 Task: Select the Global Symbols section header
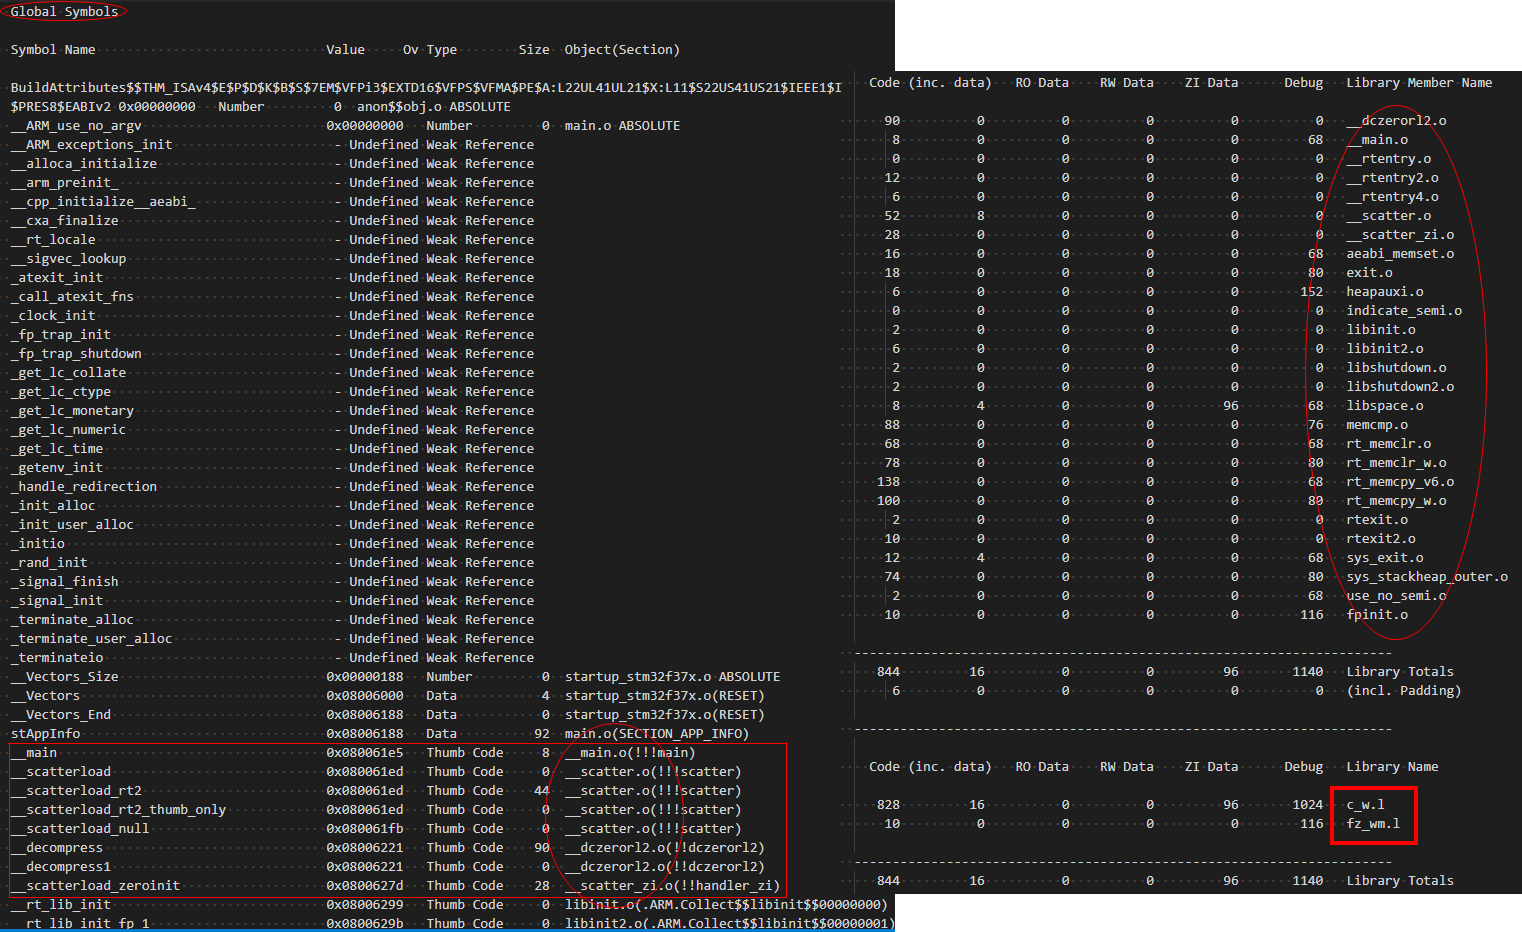63,12
